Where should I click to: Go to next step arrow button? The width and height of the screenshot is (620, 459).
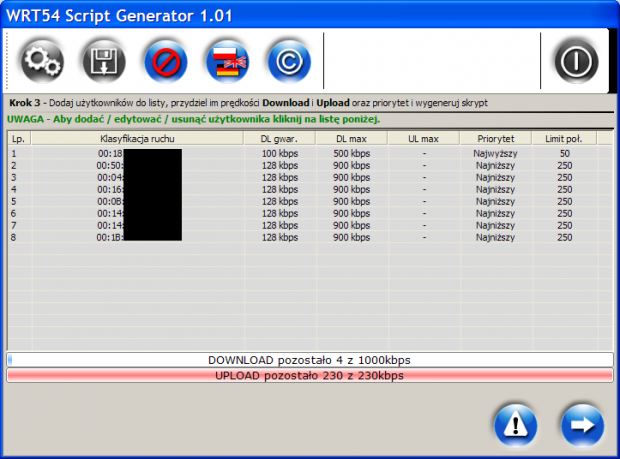pyautogui.click(x=582, y=425)
